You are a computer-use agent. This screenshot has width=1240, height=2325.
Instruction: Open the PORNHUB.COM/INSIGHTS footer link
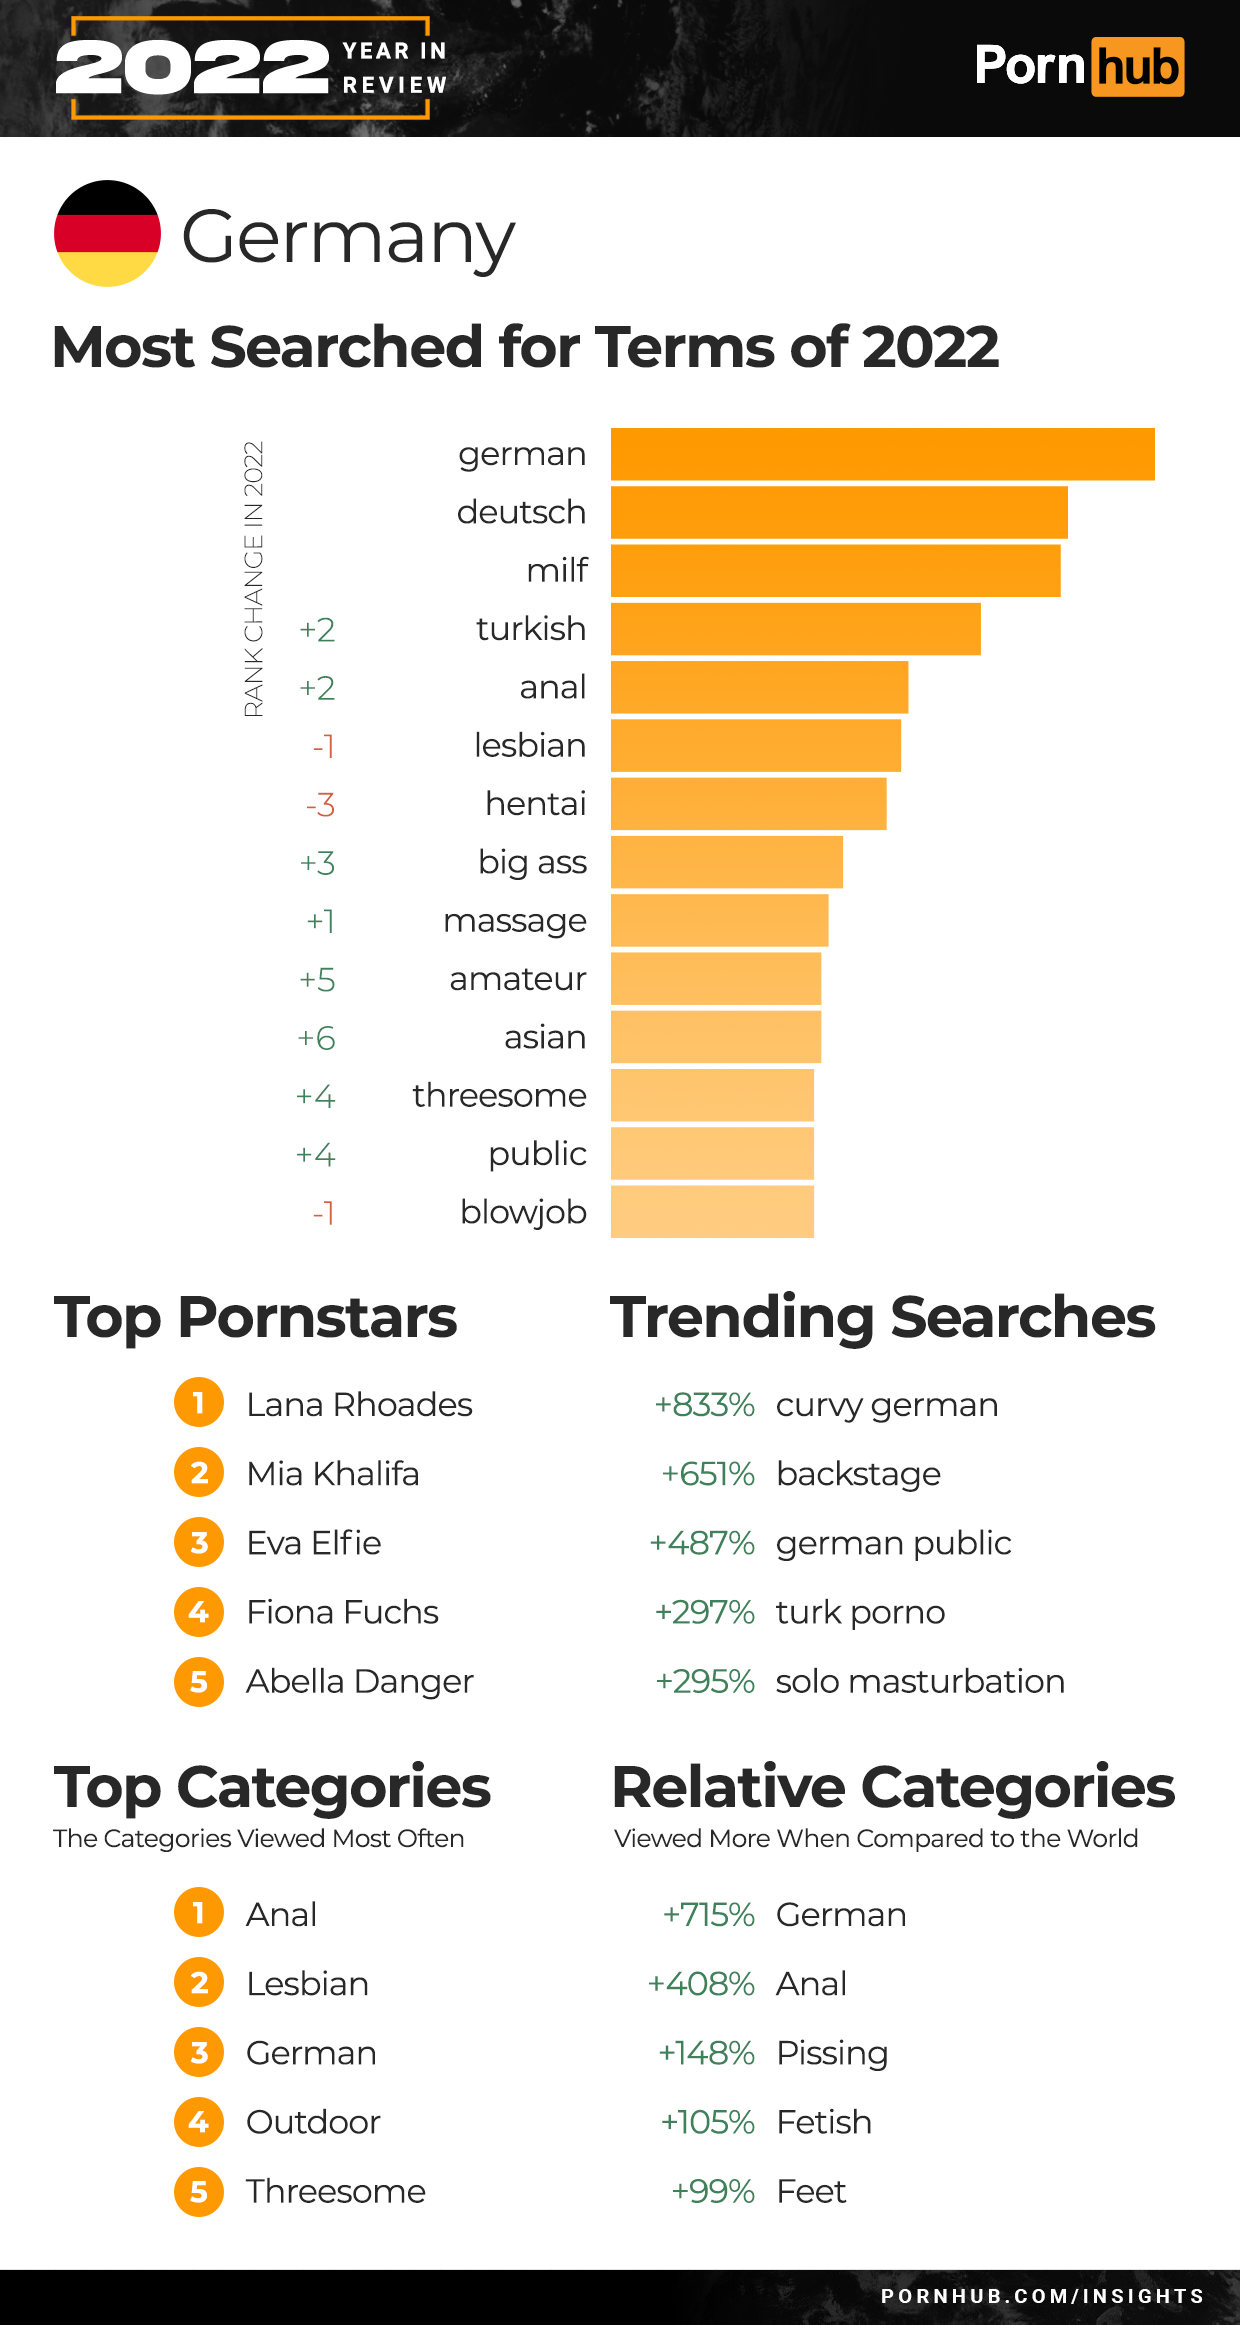point(1042,2296)
